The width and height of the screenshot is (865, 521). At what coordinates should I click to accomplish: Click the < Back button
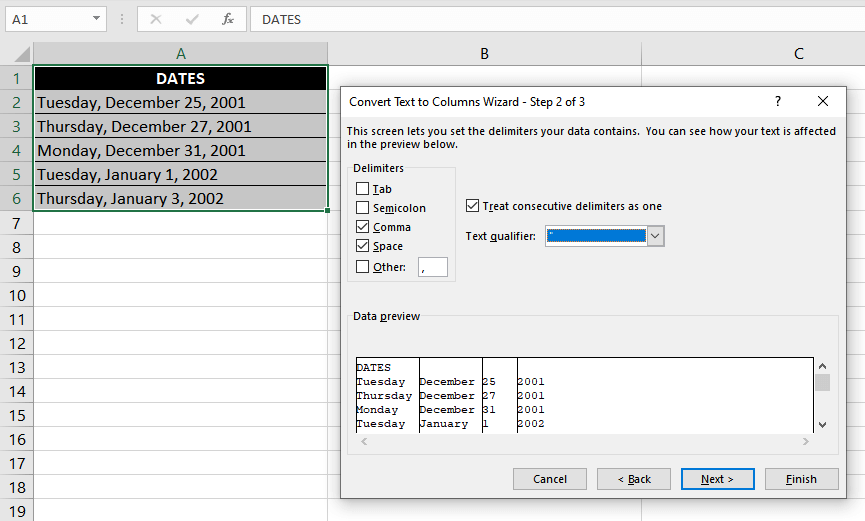click(633, 479)
